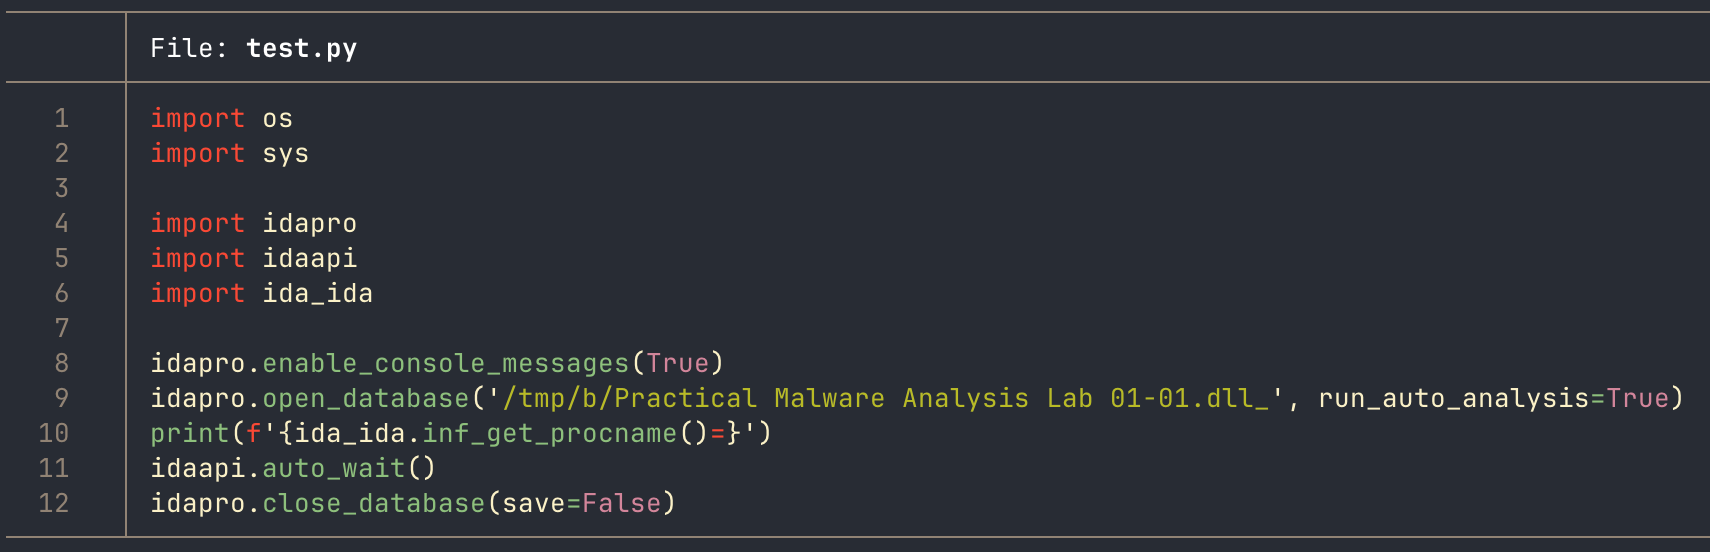Click line number 10 in the gutter
The image size is (1710, 552).
point(53,433)
